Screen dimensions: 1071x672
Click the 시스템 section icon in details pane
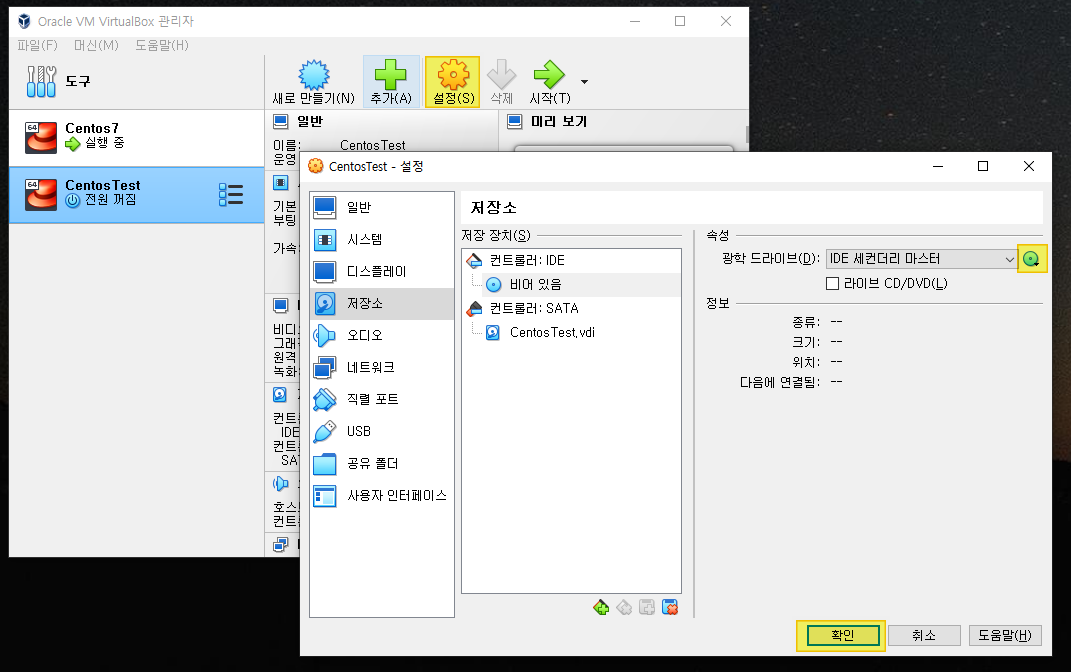pos(281,183)
